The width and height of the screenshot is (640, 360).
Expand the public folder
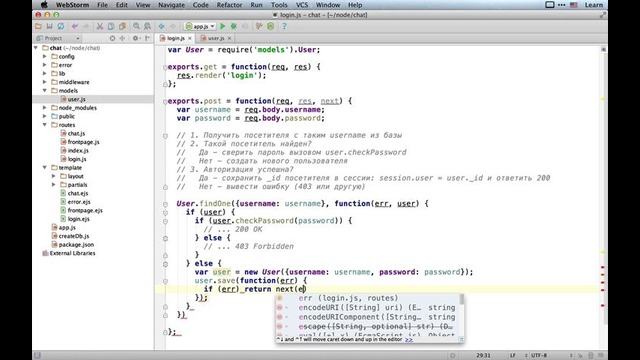[x=44, y=116]
